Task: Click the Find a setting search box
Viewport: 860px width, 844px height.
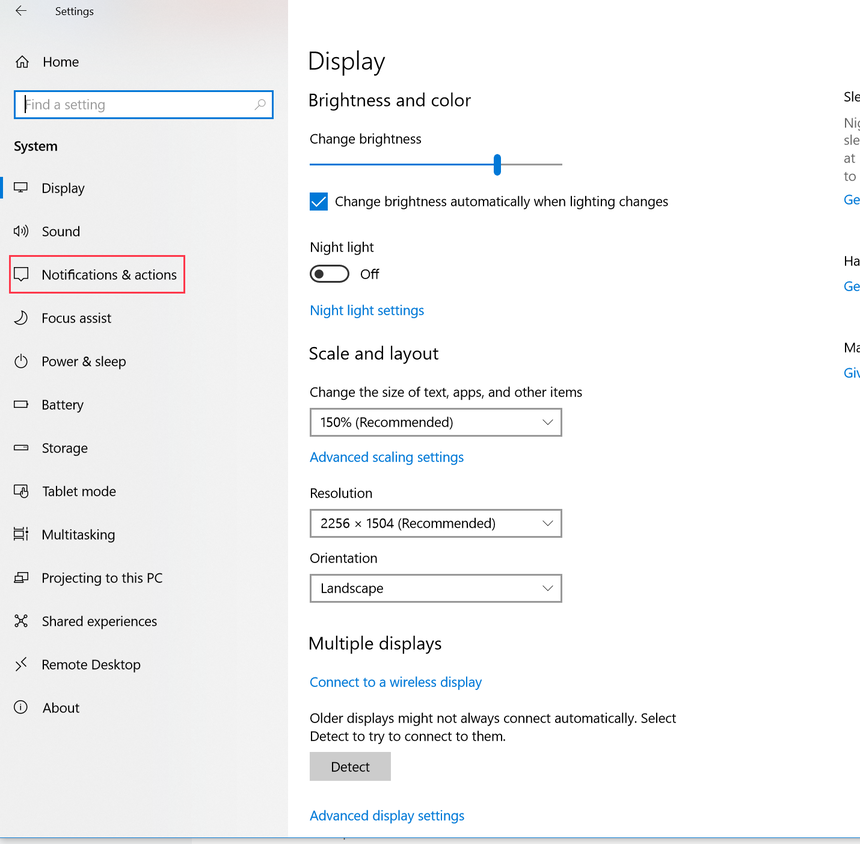Action: tap(143, 104)
